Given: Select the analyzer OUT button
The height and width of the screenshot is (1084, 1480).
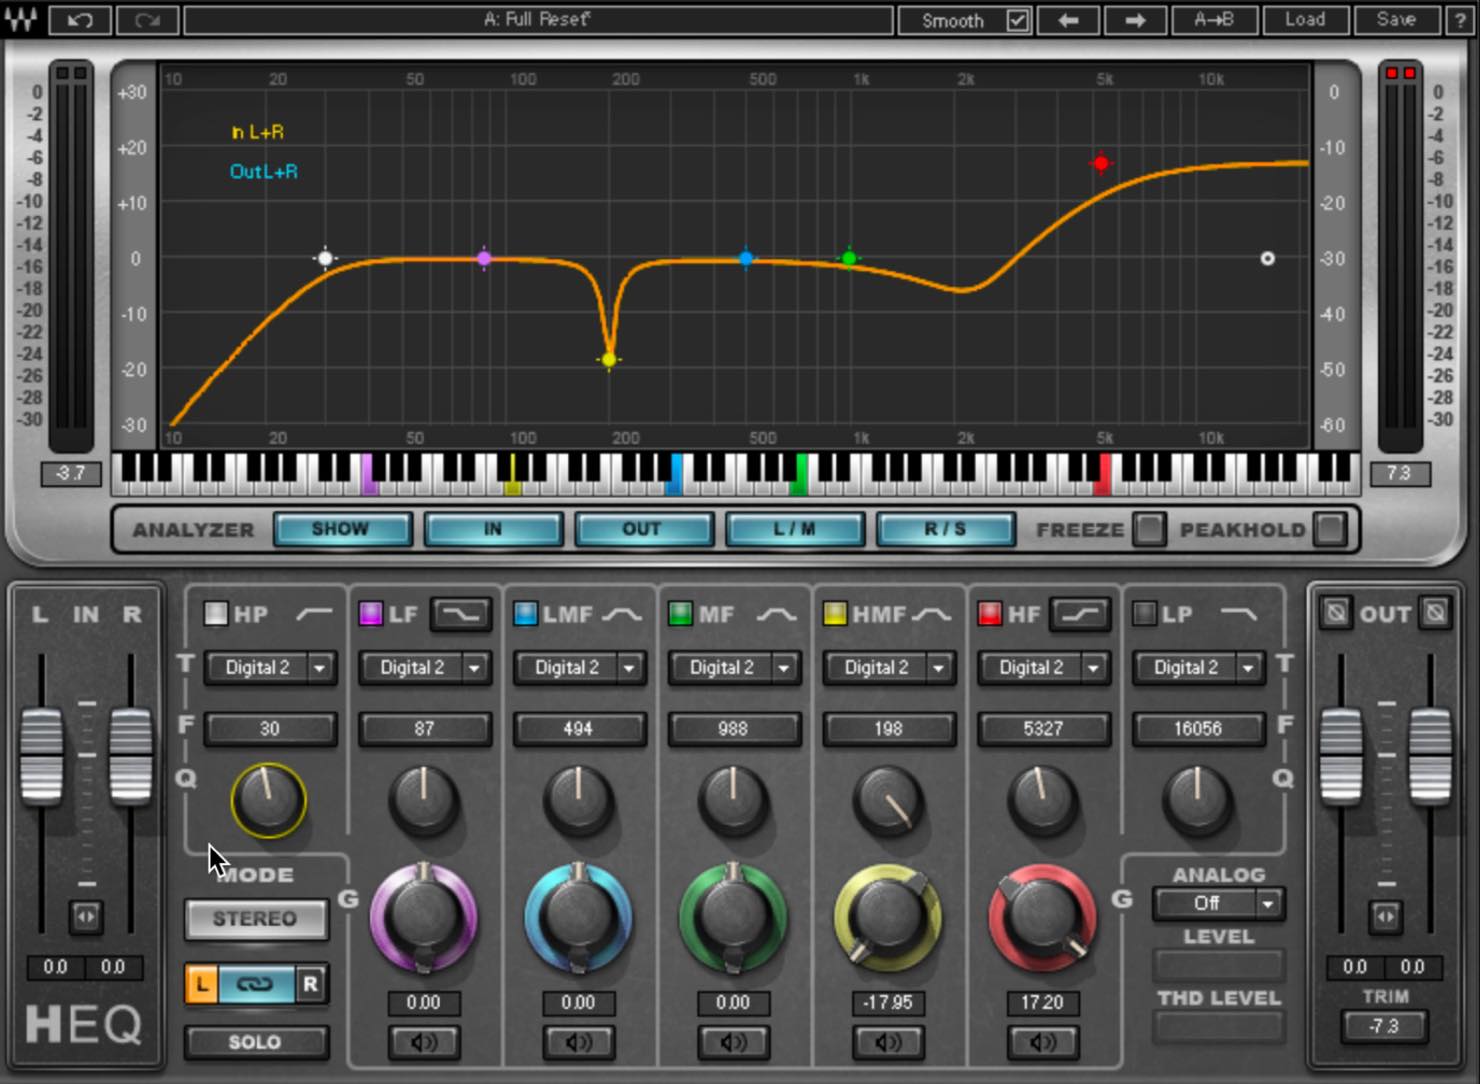Looking at the screenshot, I should 643,529.
